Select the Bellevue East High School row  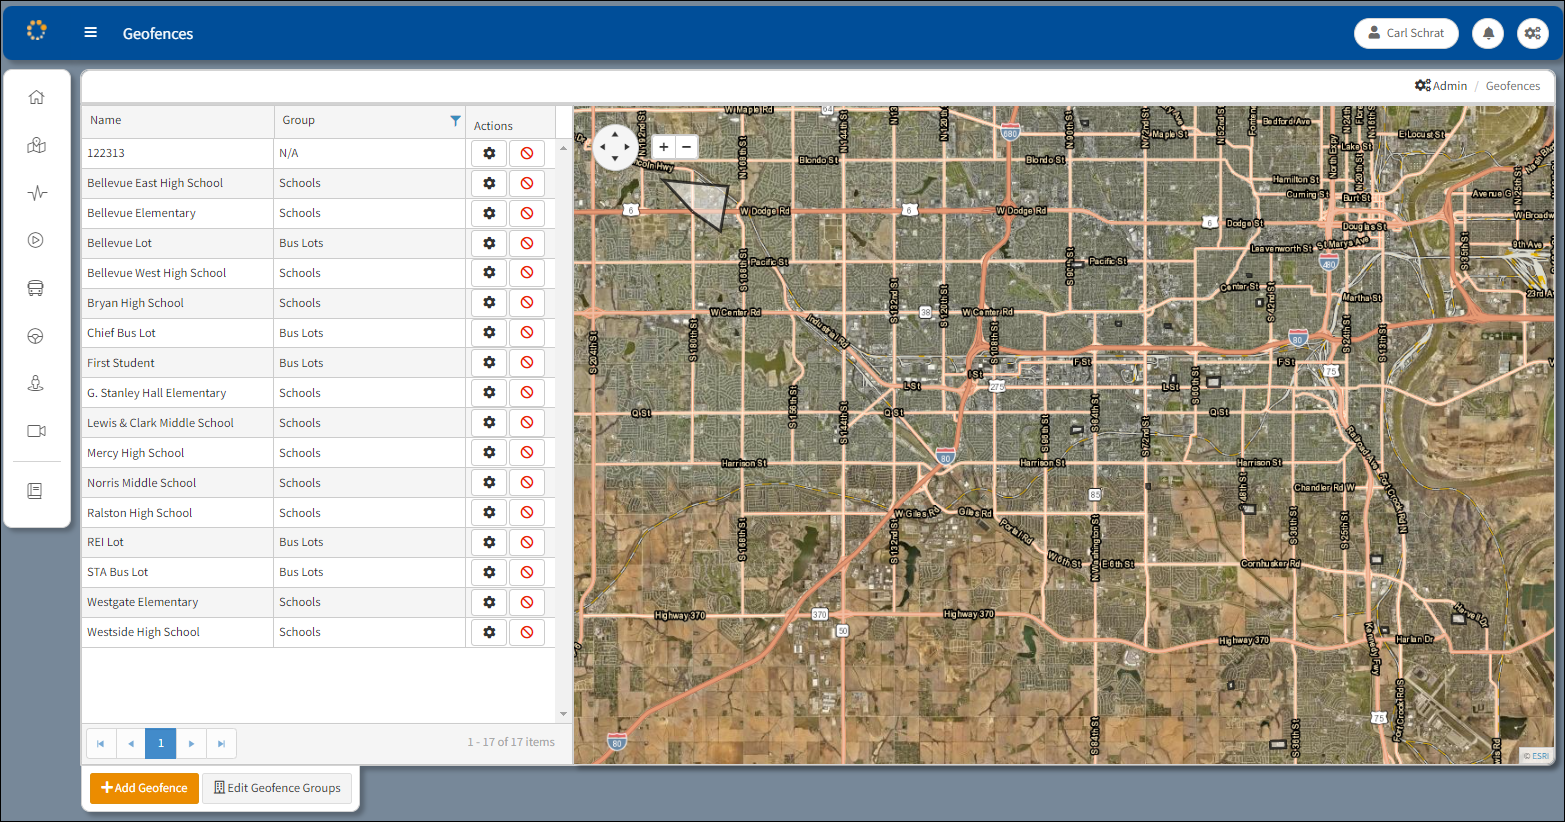pos(318,183)
